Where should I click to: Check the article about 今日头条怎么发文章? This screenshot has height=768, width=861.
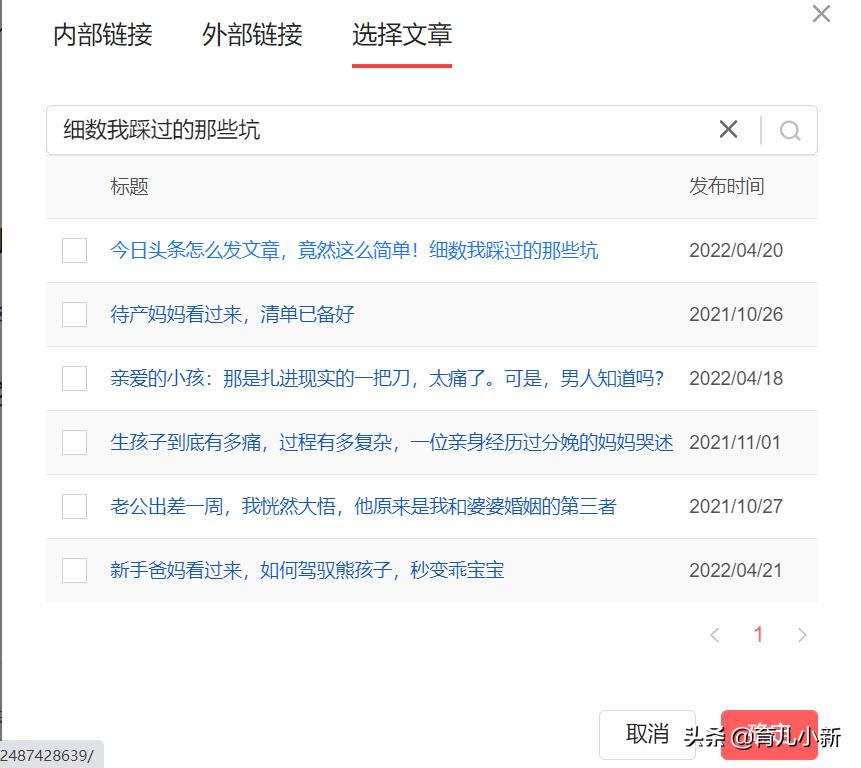point(74,250)
